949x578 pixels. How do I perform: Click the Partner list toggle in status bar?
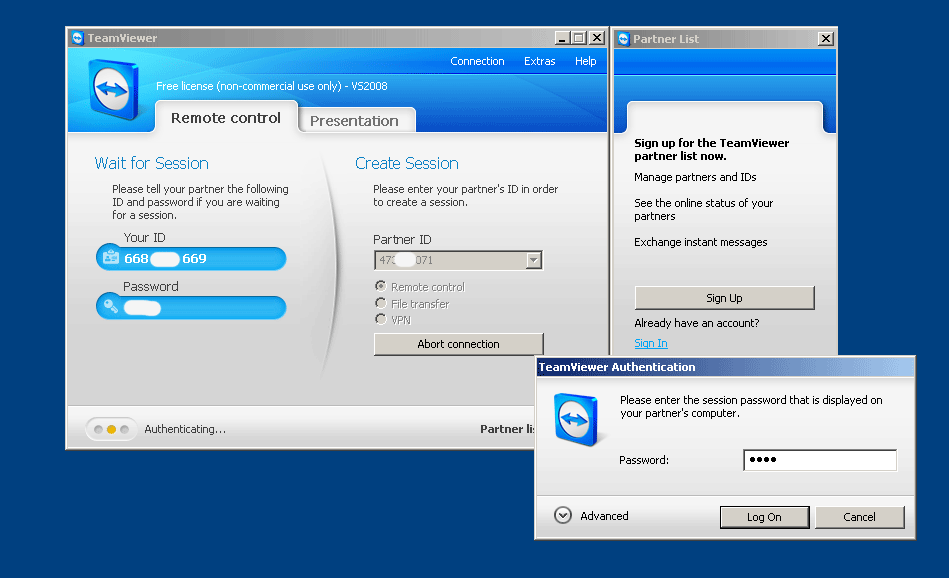[507, 429]
